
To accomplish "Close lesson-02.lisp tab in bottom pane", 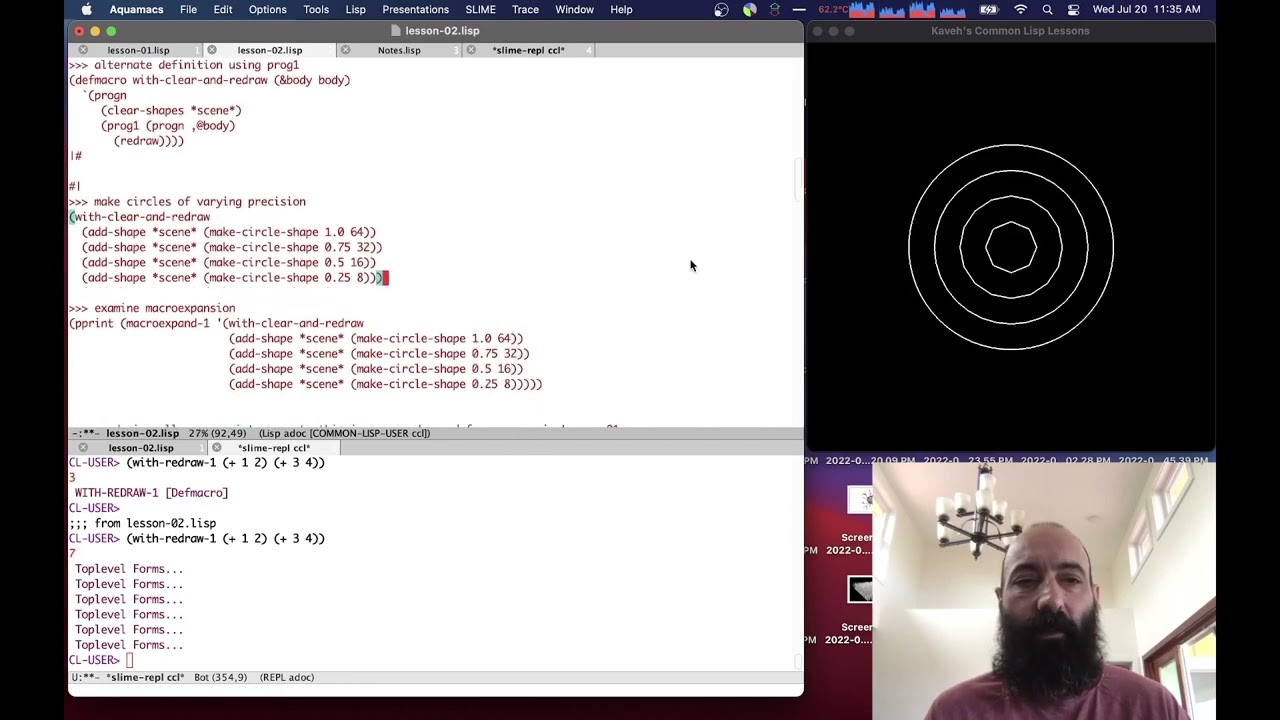I will pos(83,448).
